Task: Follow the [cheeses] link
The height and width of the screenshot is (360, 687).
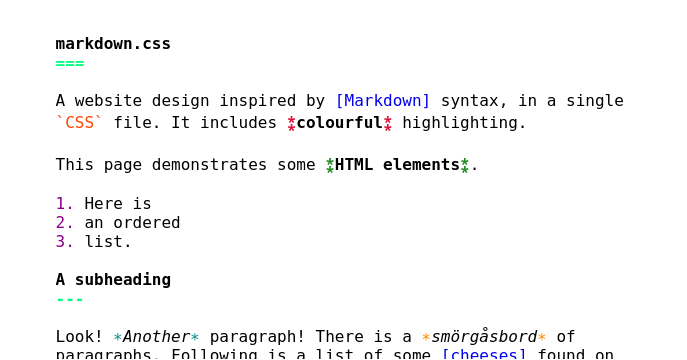Action: click(484, 353)
